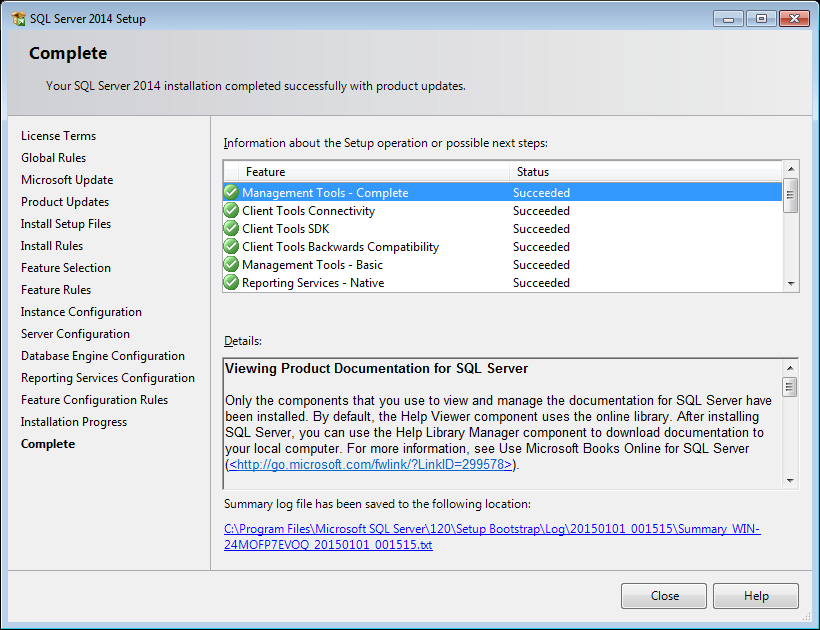The image size is (820, 630).
Task: Select the Instance Configuration step
Action: point(81,312)
